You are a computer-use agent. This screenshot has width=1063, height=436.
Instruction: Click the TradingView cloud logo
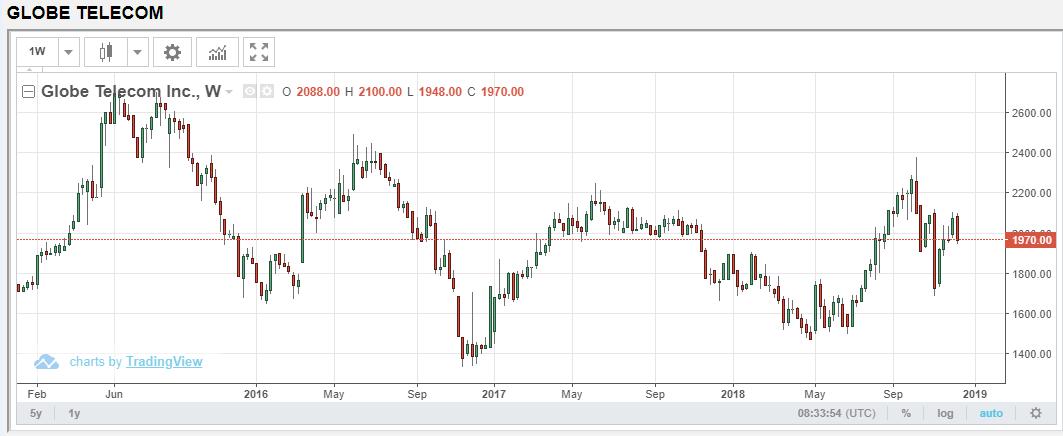(x=47, y=362)
